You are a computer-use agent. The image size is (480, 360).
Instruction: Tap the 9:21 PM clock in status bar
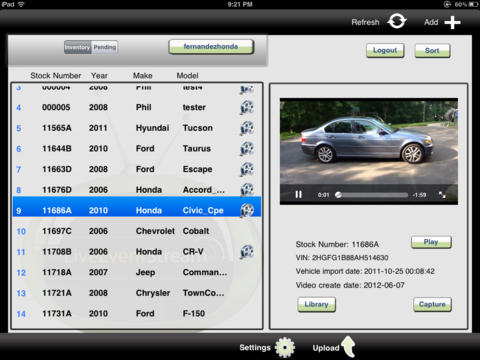click(x=240, y=4)
